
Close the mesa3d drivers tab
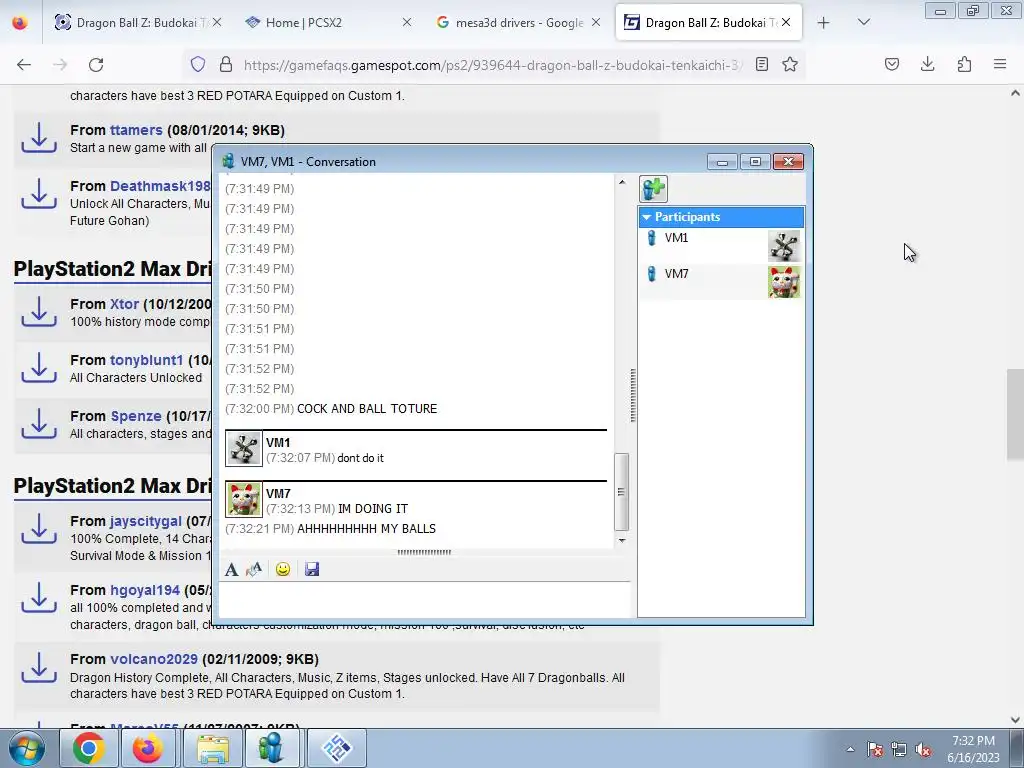[596, 23]
